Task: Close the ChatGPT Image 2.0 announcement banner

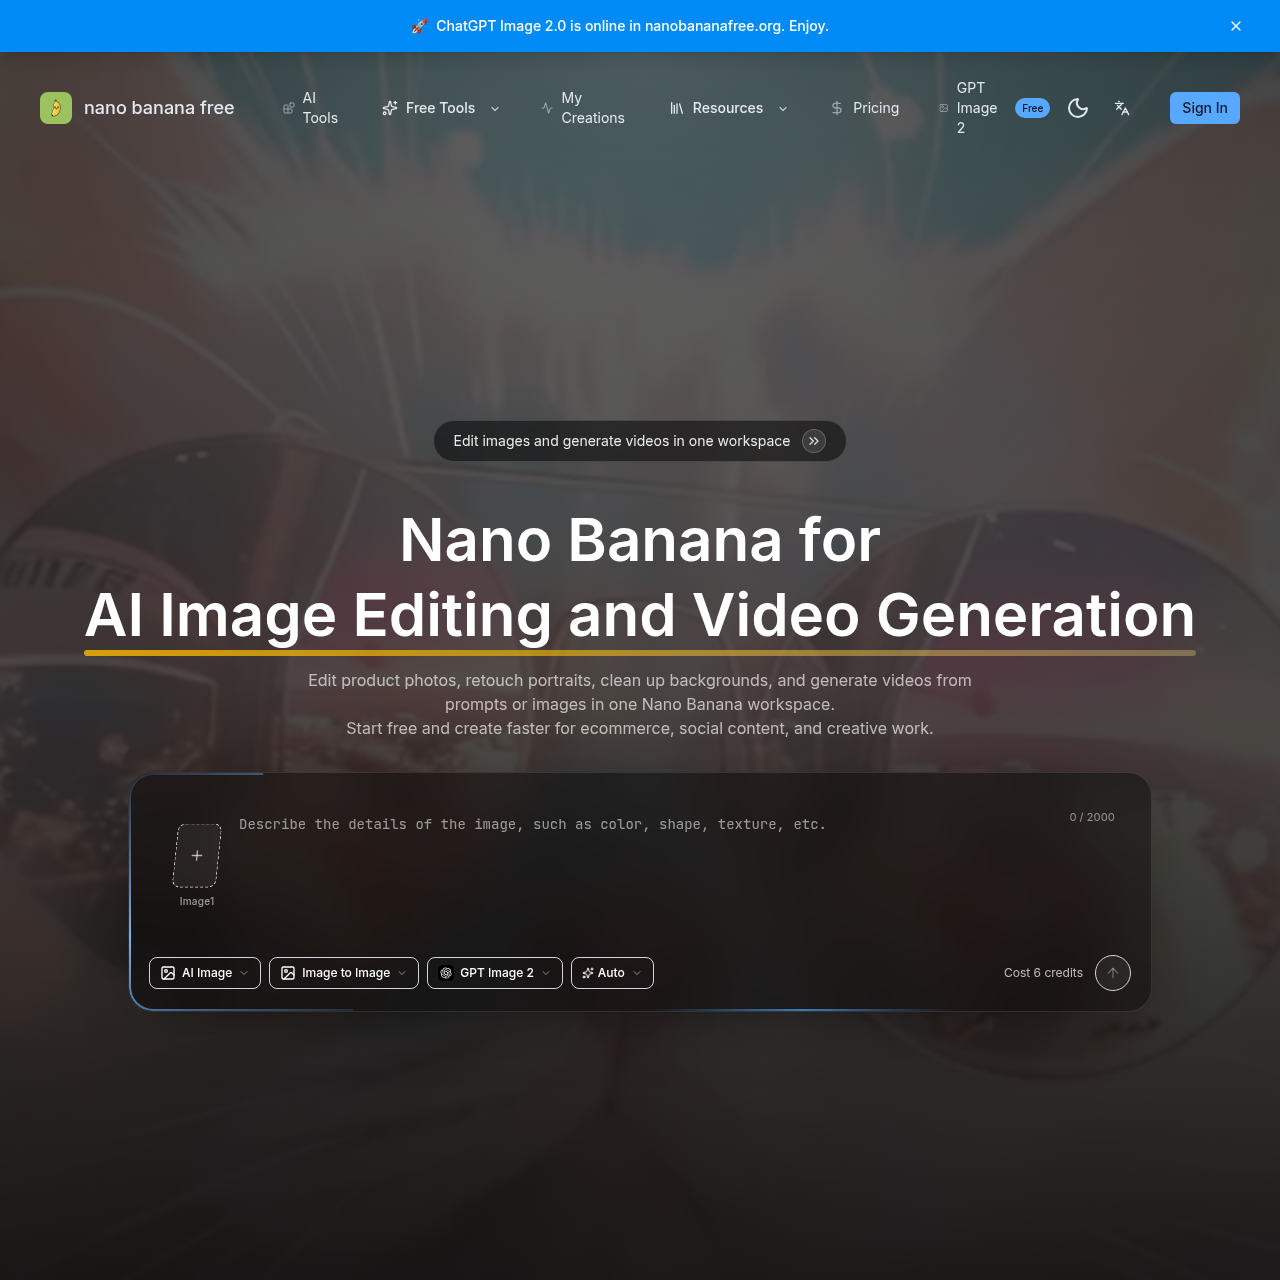Action: click(x=1236, y=26)
